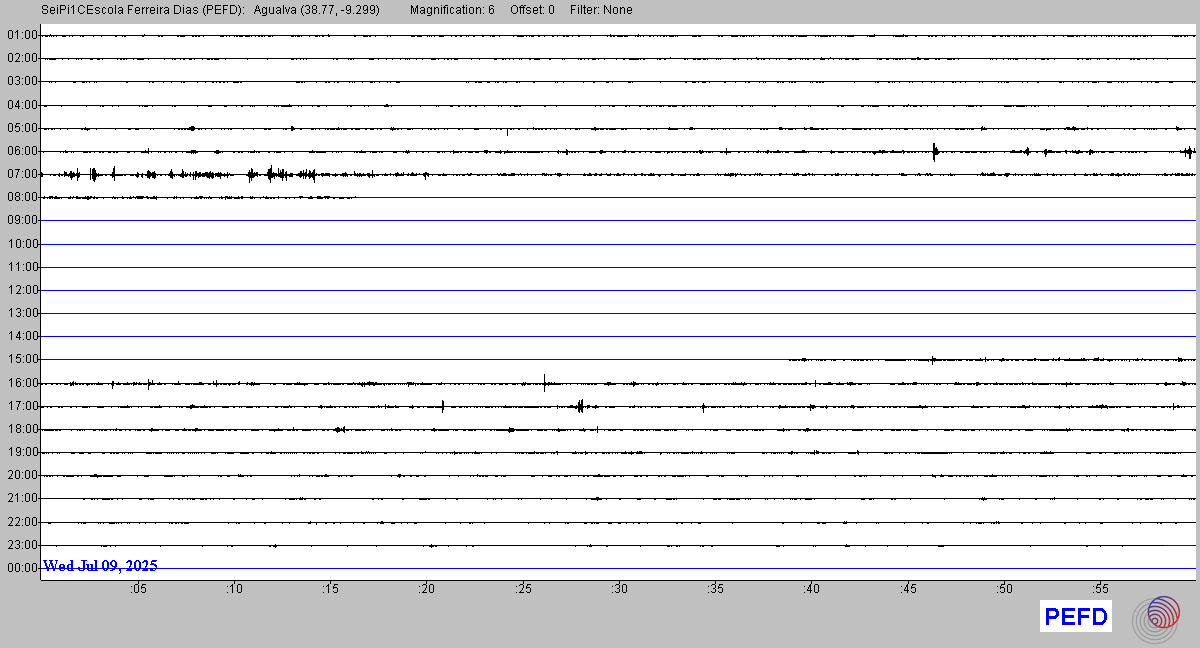Click the PEFD station logo
The height and width of the screenshot is (648, 1200).
coord(1076,617)
